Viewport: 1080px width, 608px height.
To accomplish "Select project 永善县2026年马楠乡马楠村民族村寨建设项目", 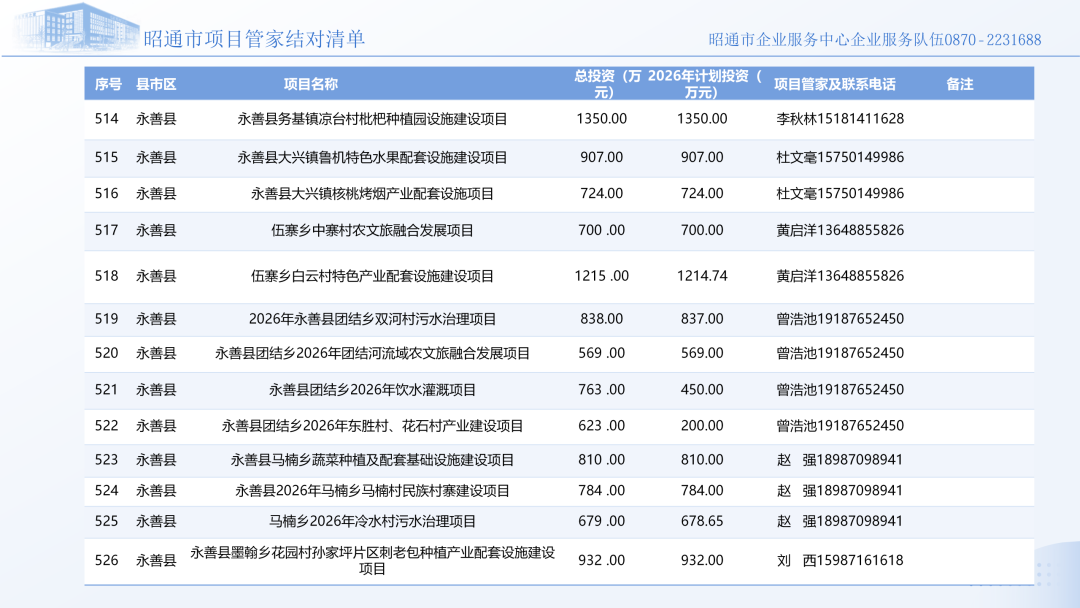I will click(x=373, y=491).
